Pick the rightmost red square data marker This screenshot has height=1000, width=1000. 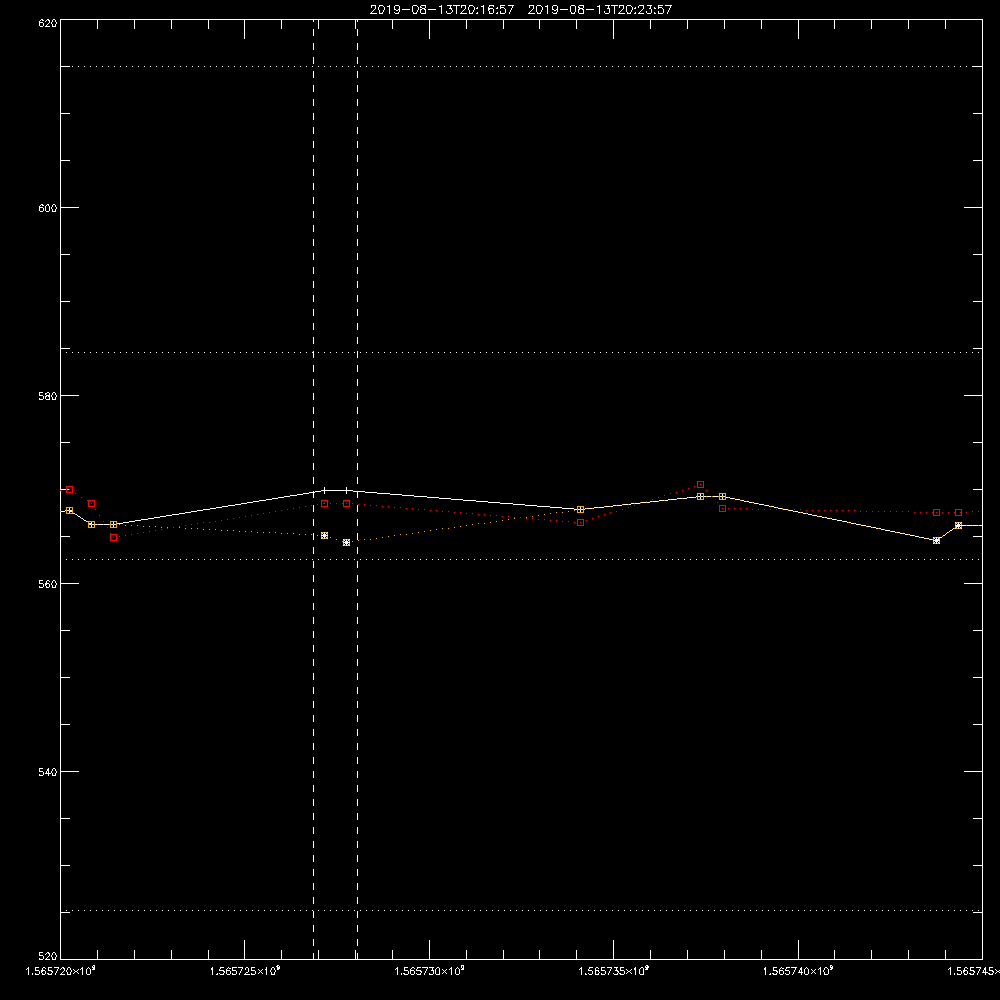[959, 513]
